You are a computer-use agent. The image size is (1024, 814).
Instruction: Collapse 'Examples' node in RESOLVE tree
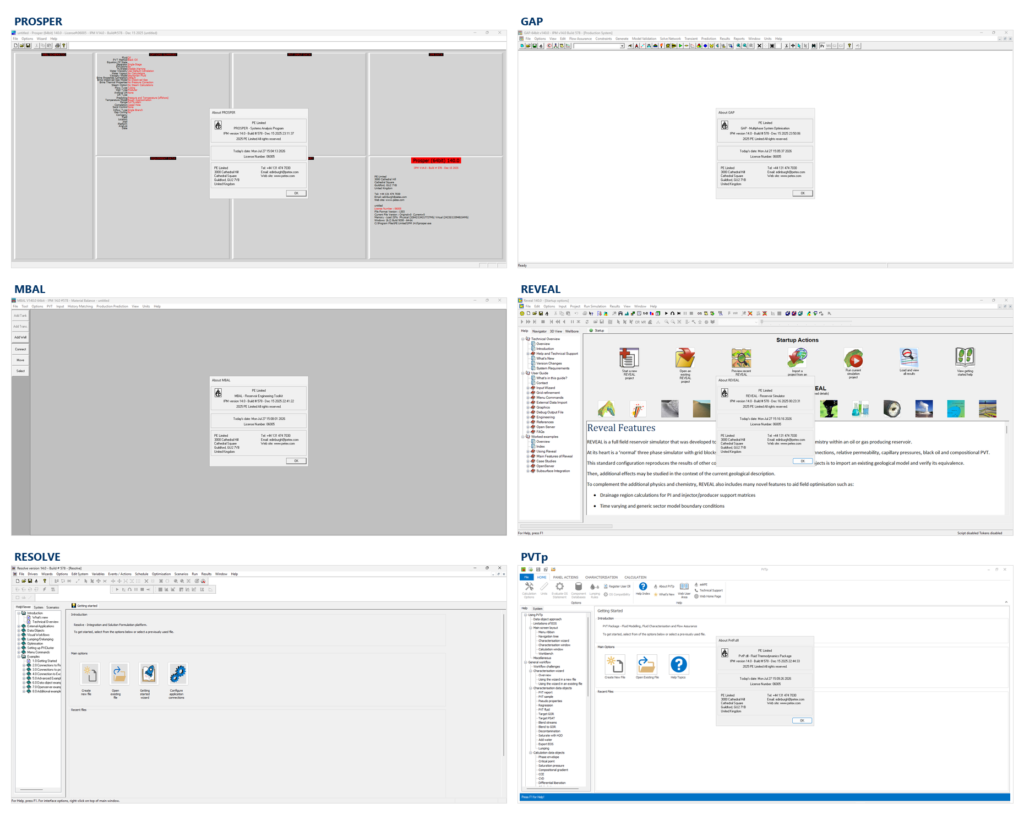coord(18,657)
